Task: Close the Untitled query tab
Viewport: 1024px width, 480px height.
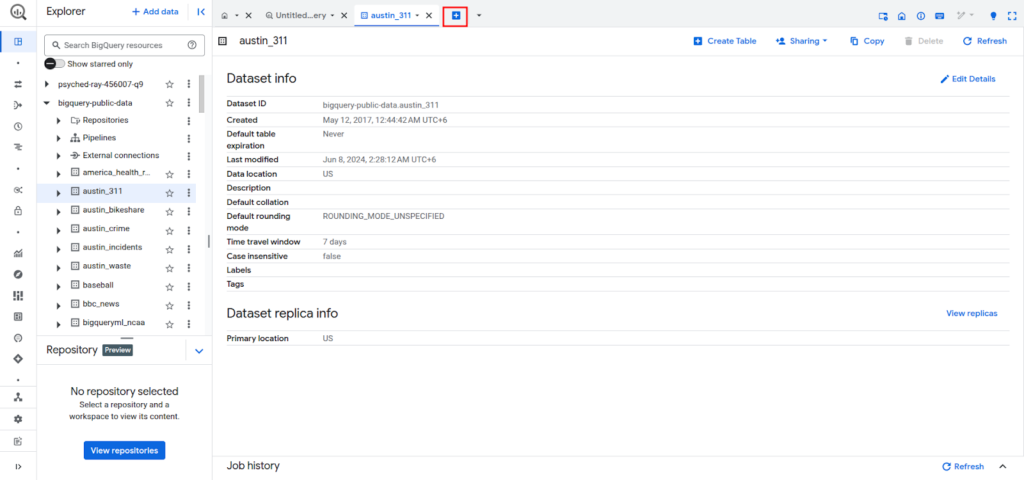Action: [344, 15]
